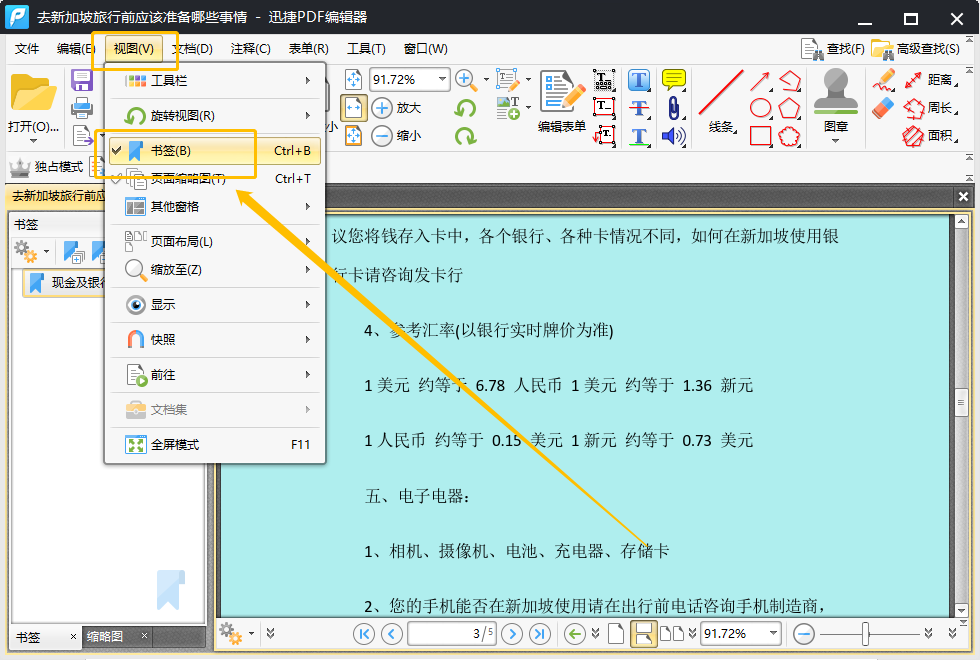This screenshot has width=980, height=660.
Task: Click the sticky note comment icon
Action: pos(674,80)
